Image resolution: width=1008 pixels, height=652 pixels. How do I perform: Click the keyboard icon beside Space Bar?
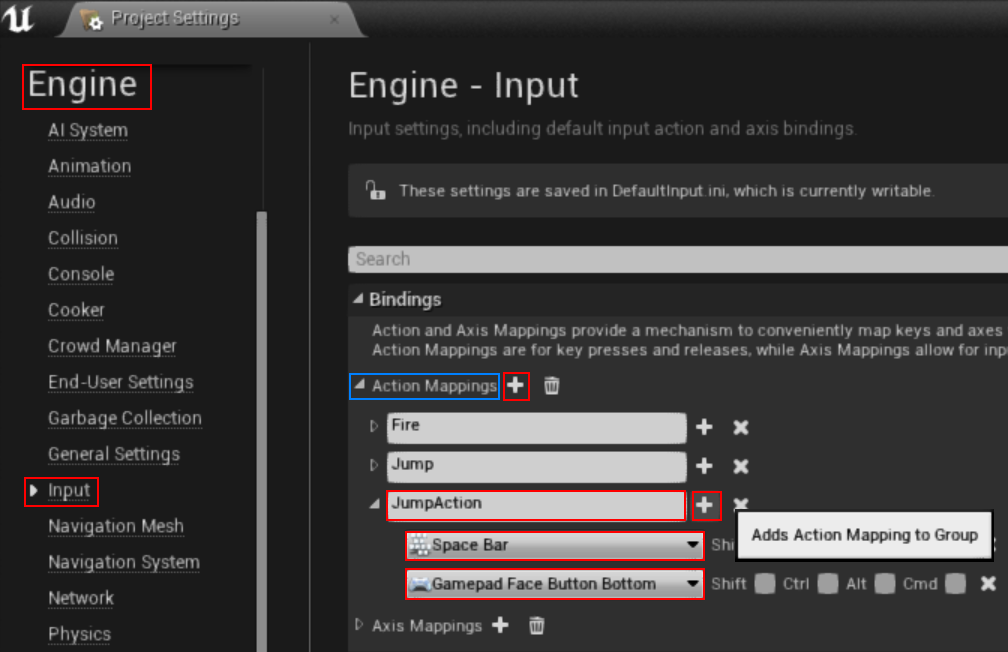coord(418,545)
